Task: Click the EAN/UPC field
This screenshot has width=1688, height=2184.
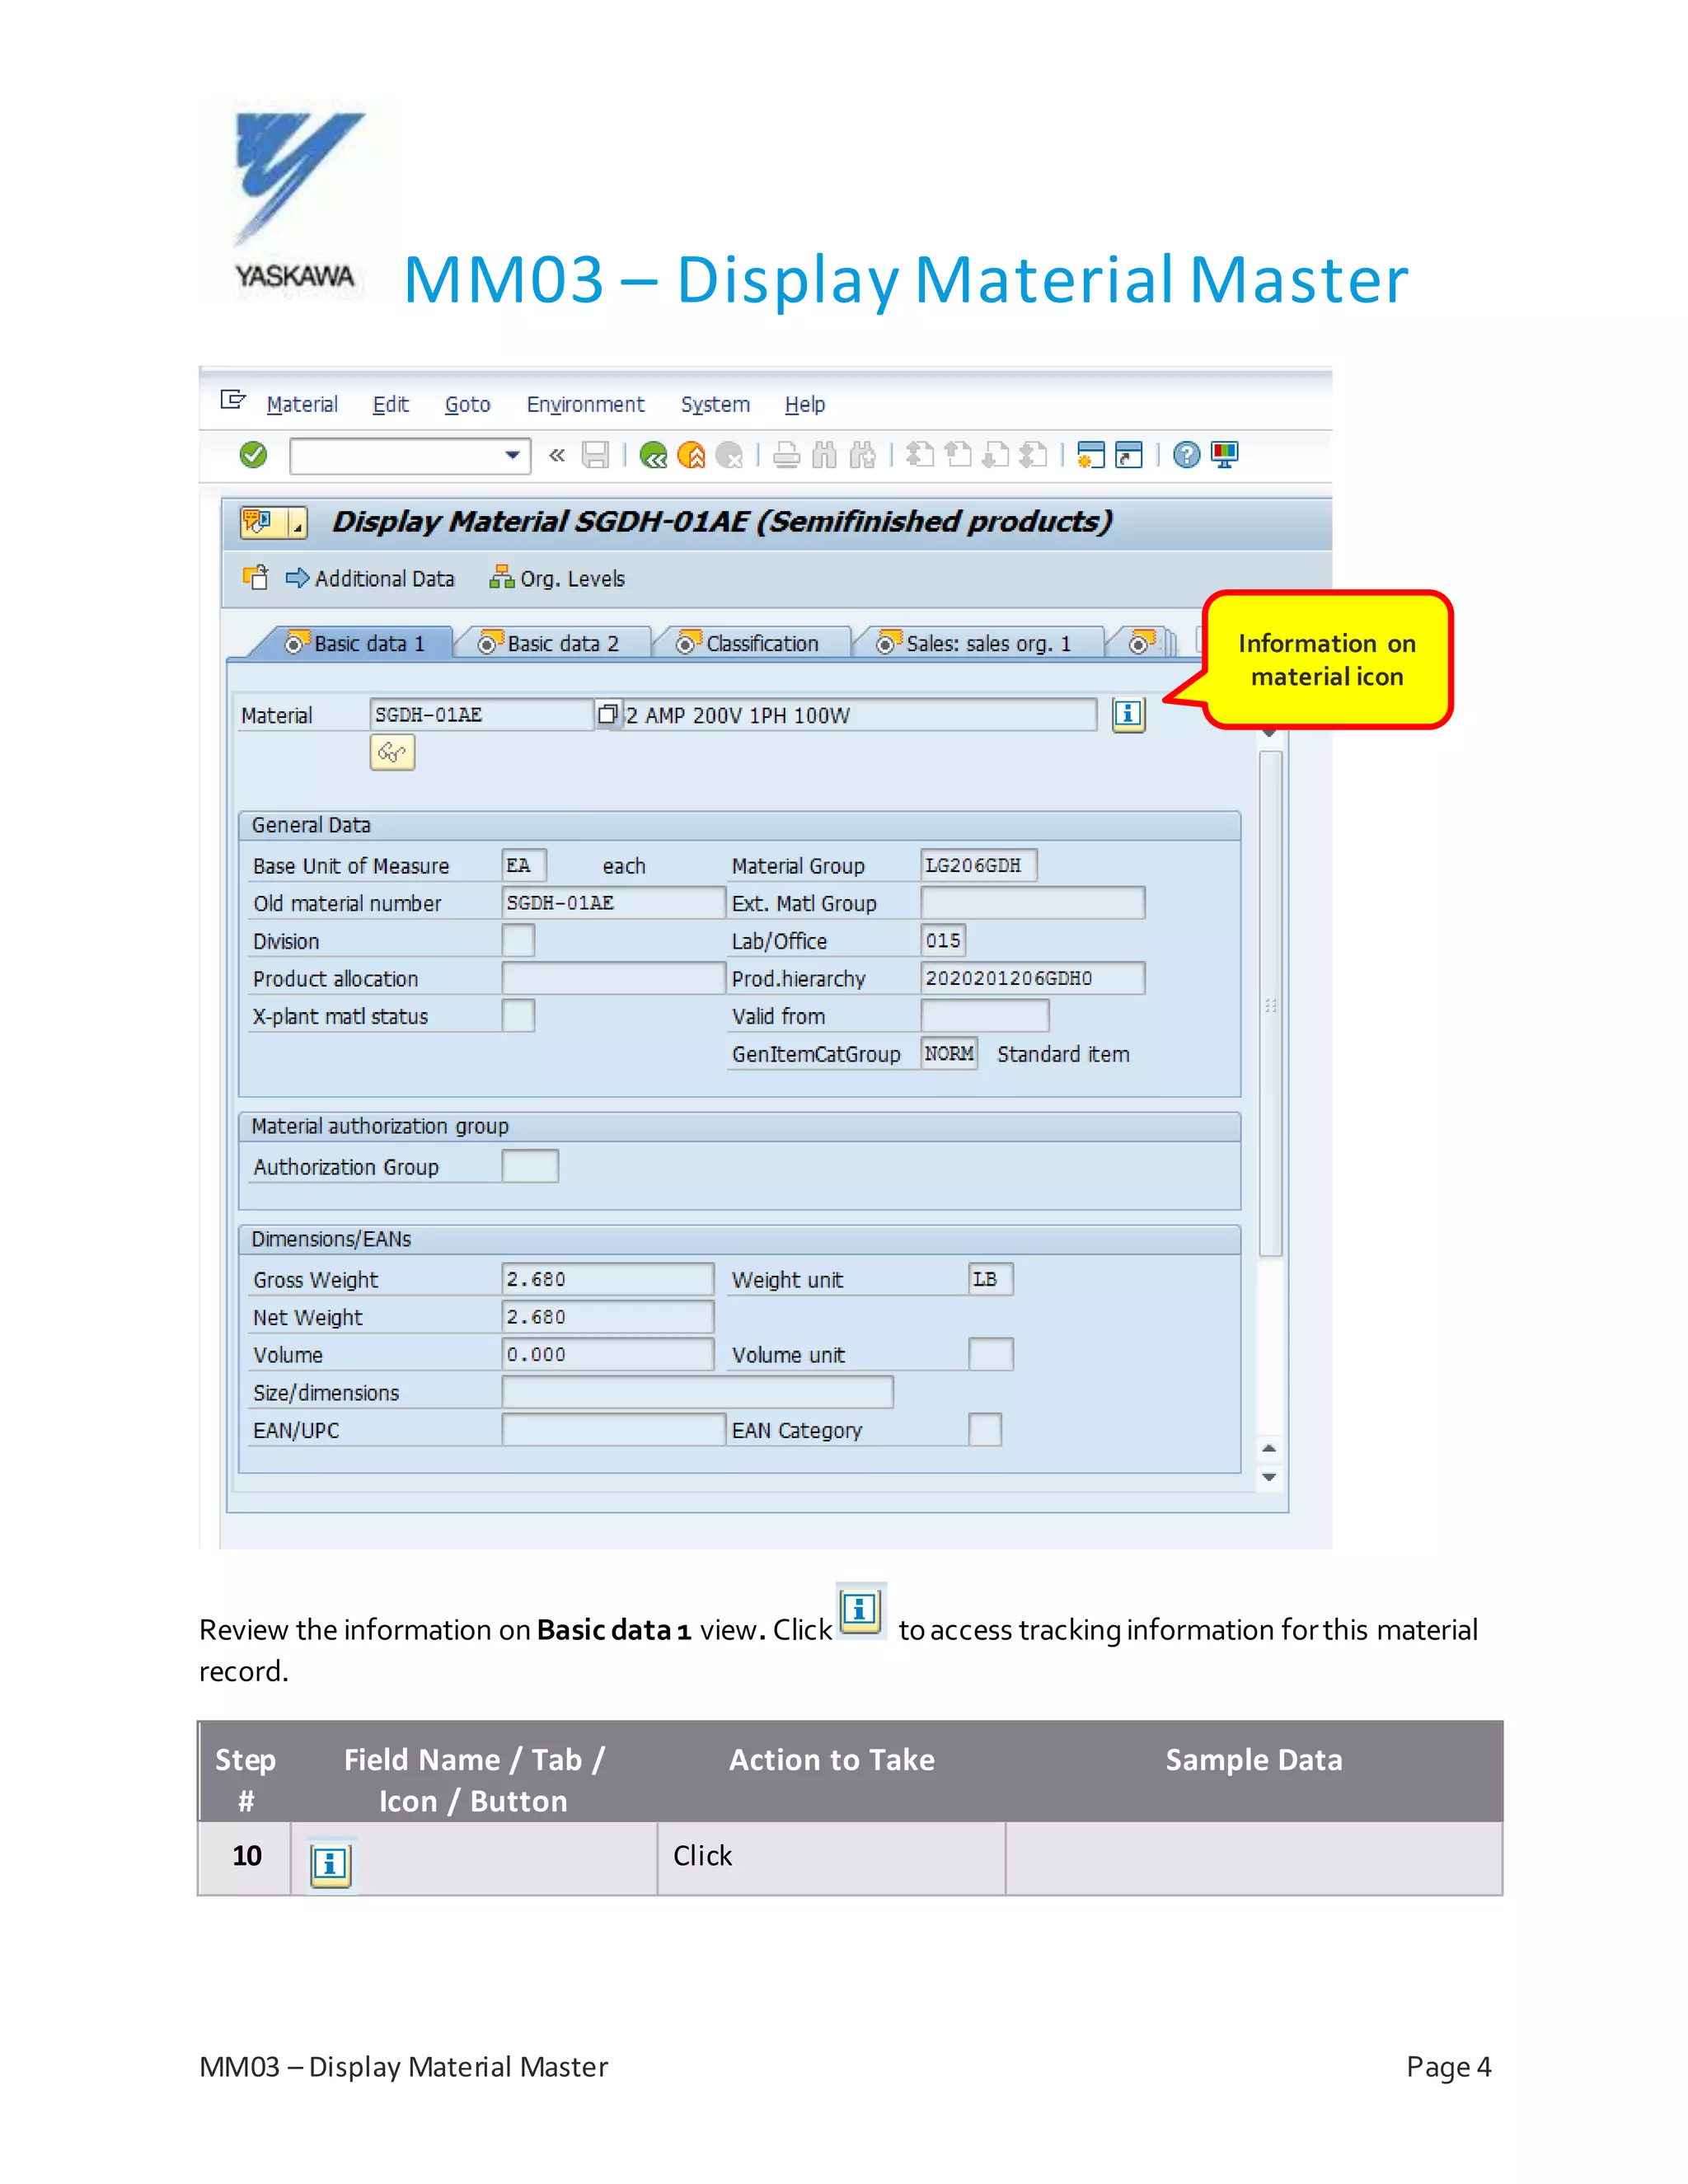Action: pos(613,1430)
